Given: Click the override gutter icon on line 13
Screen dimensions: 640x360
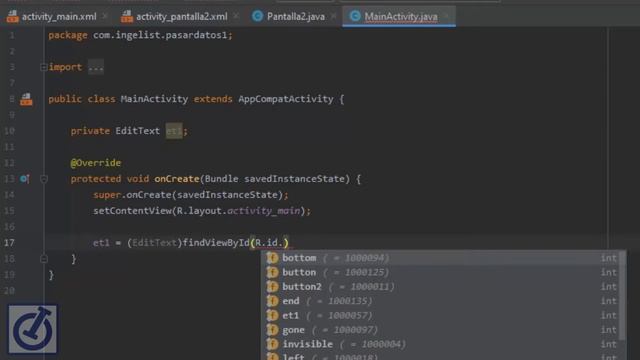Looking at the screenshot, I should [24, 179].
